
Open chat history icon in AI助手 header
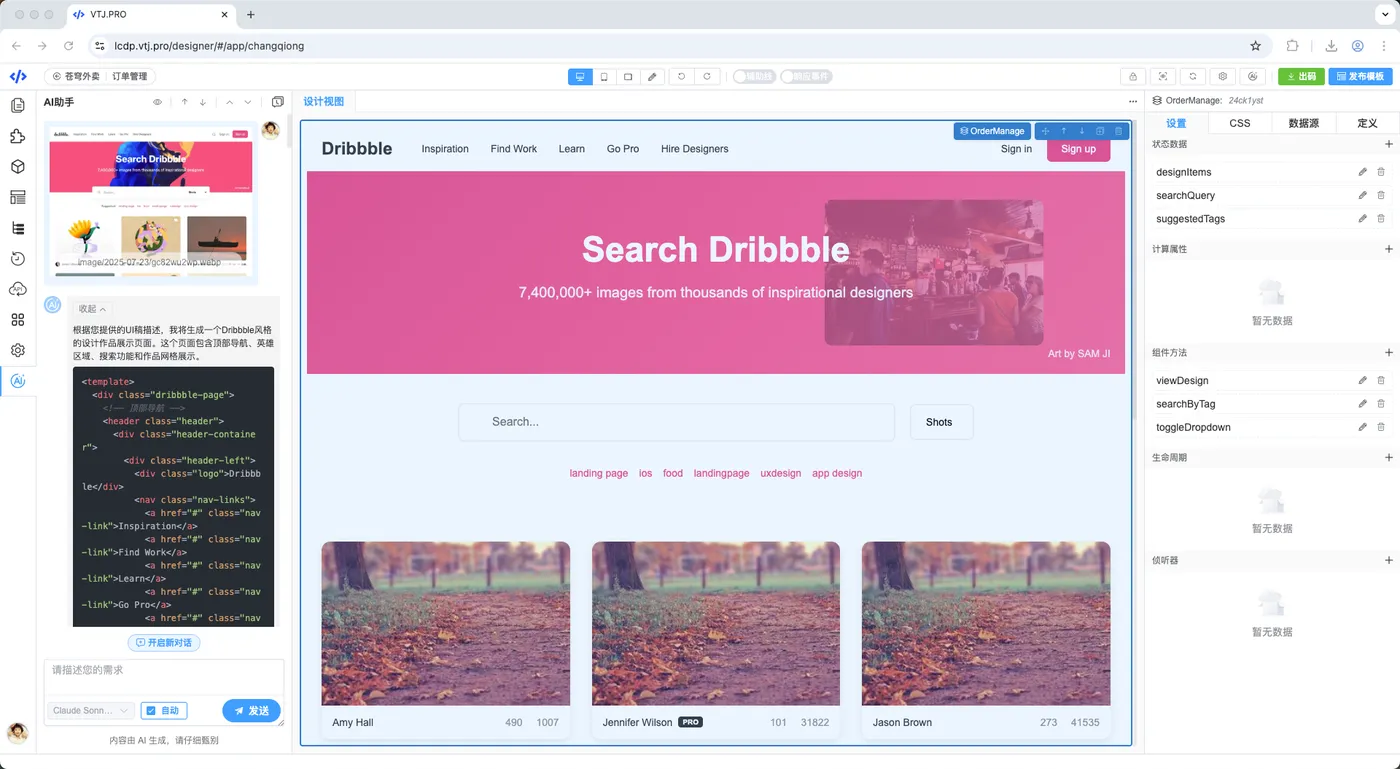[x=278, y=102]
